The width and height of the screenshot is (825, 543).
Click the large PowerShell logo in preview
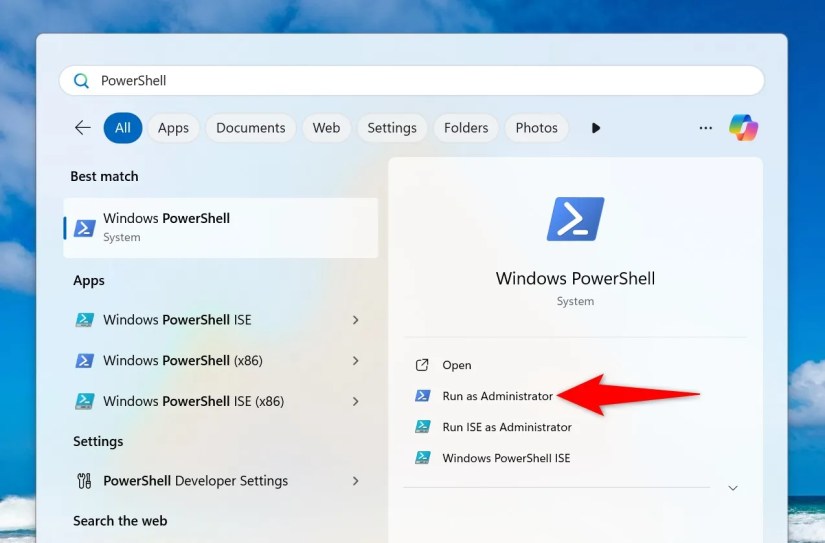click(x=576, y=219)
